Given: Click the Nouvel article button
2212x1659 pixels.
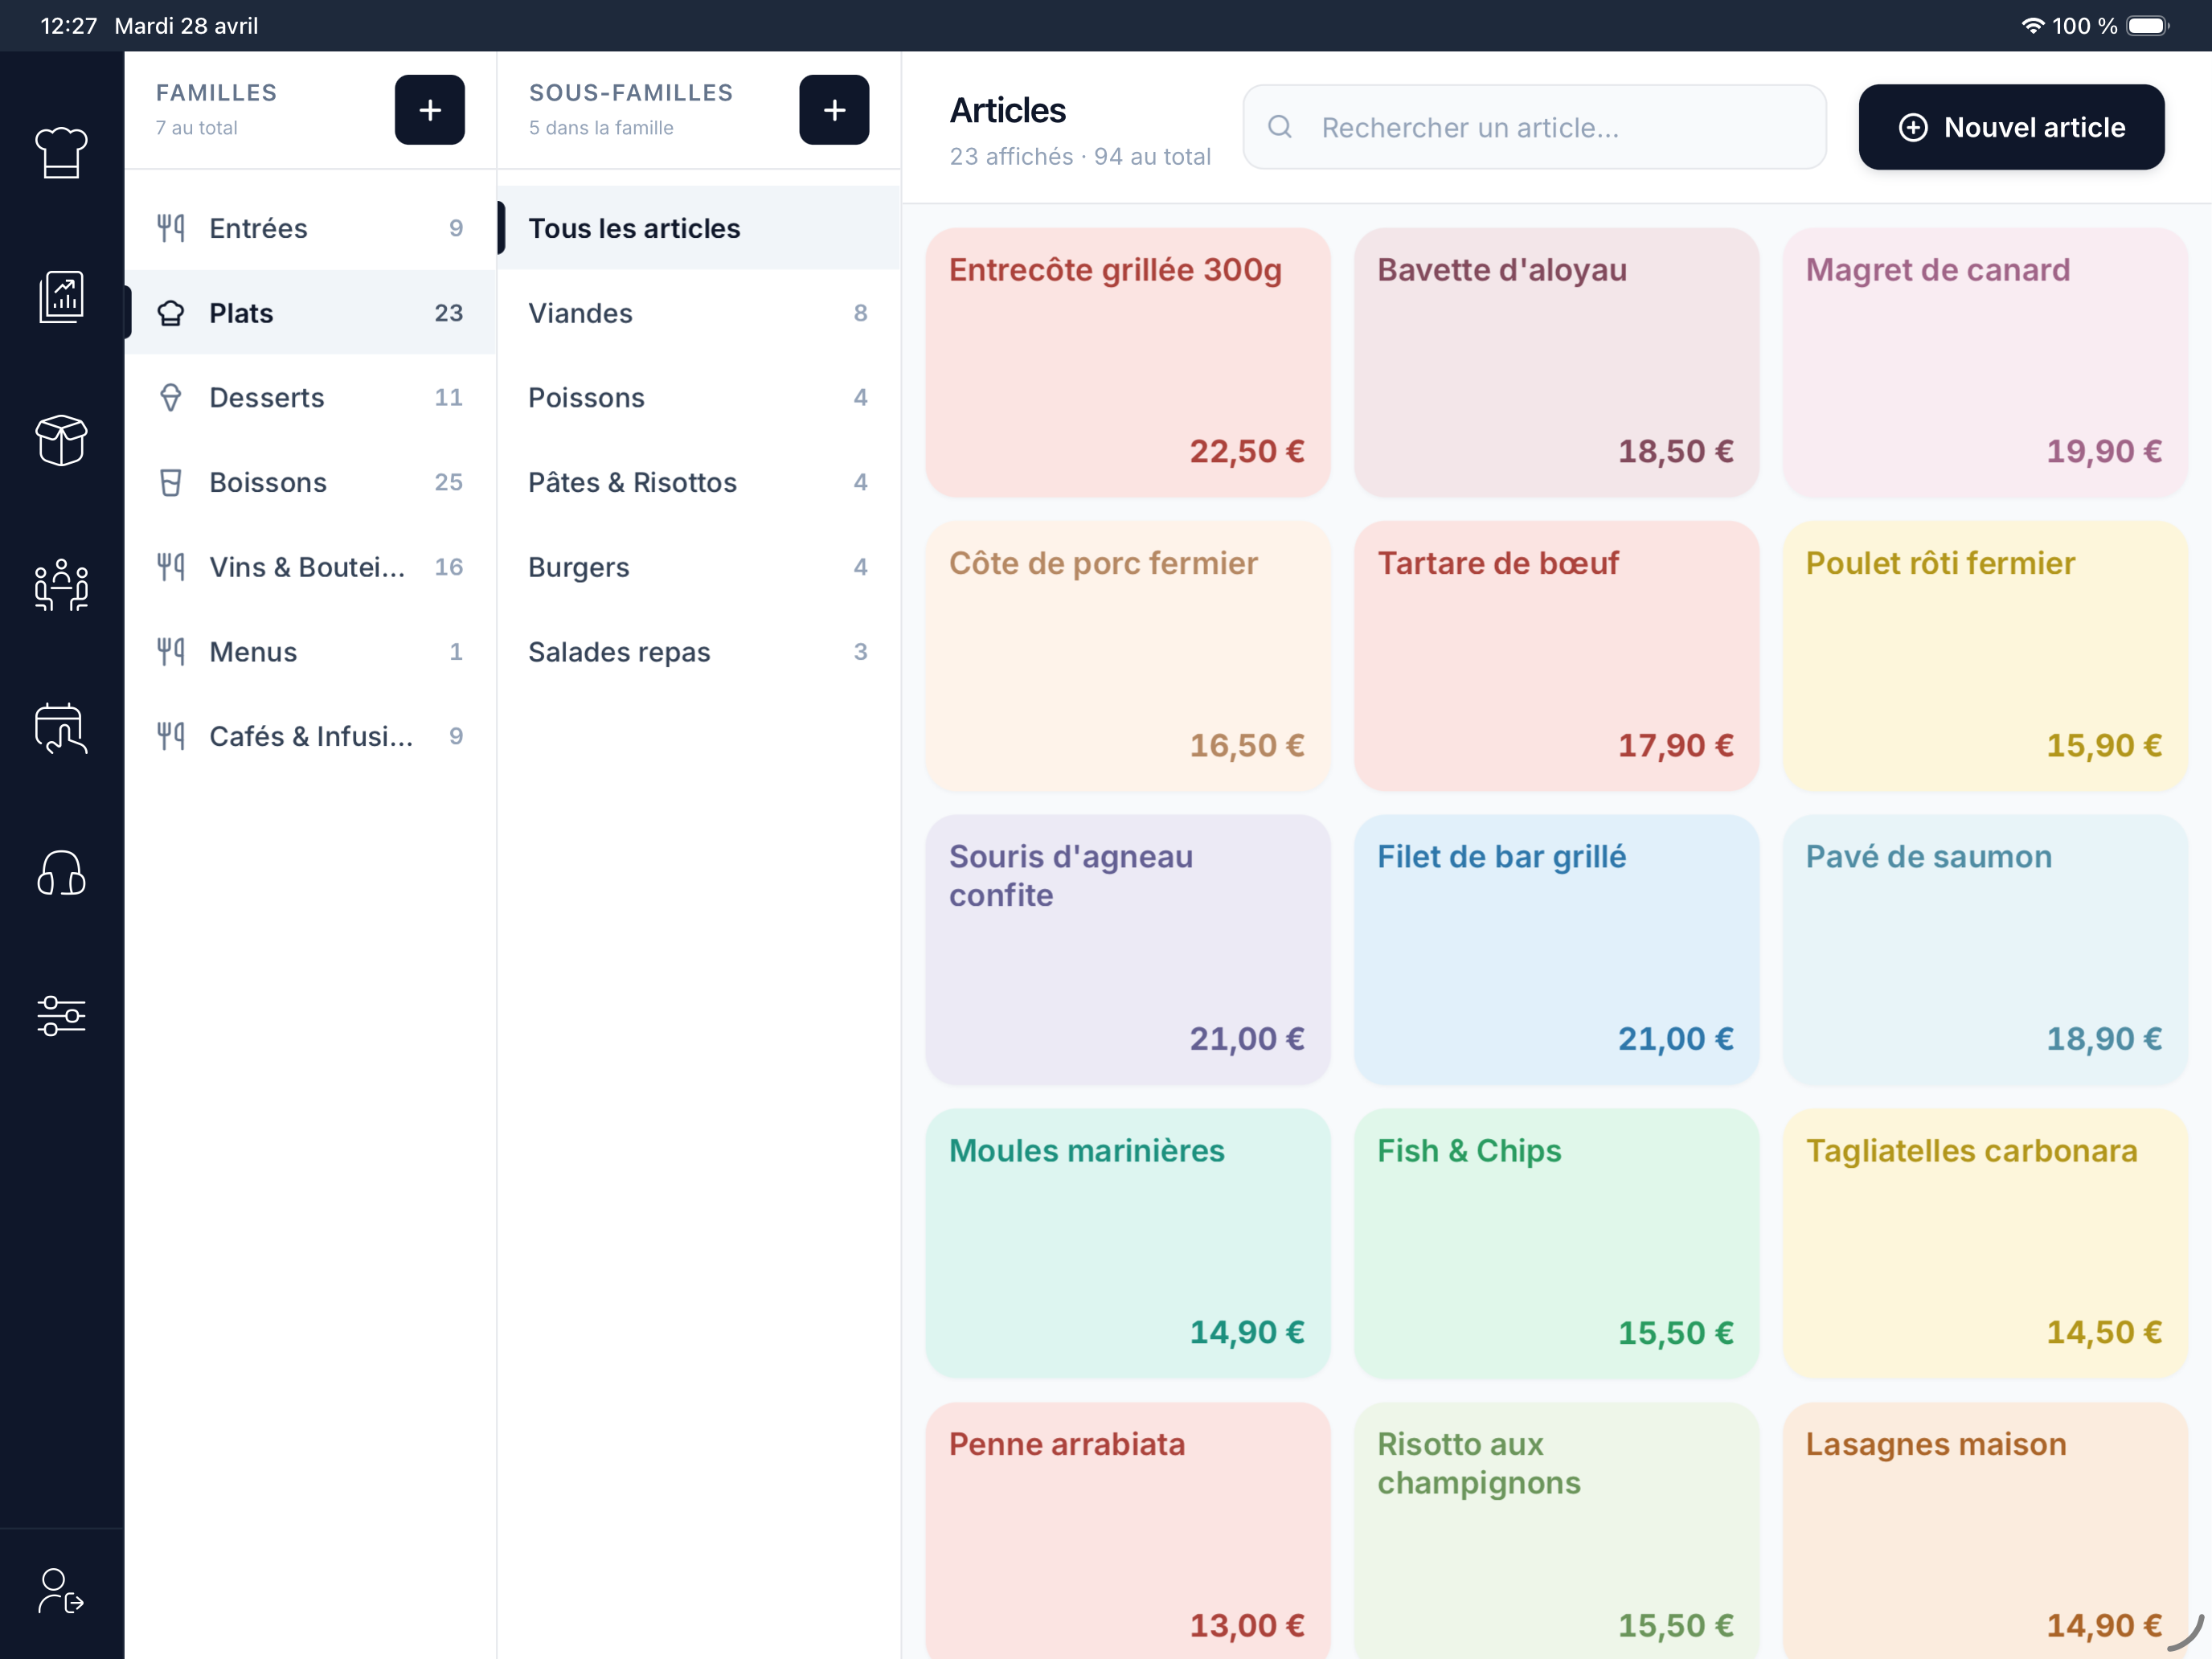Looking at the screenshot, I should tap(2011, 127).
